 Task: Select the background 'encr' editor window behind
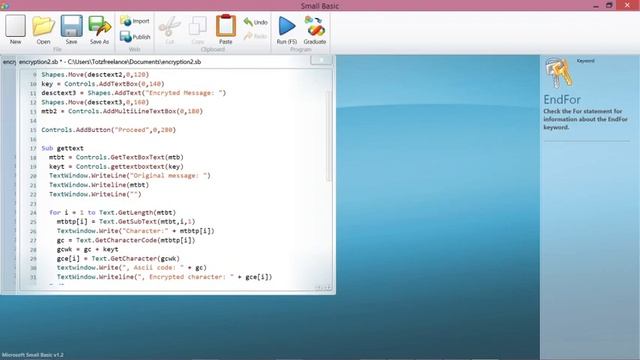click(x=9, y=62)
